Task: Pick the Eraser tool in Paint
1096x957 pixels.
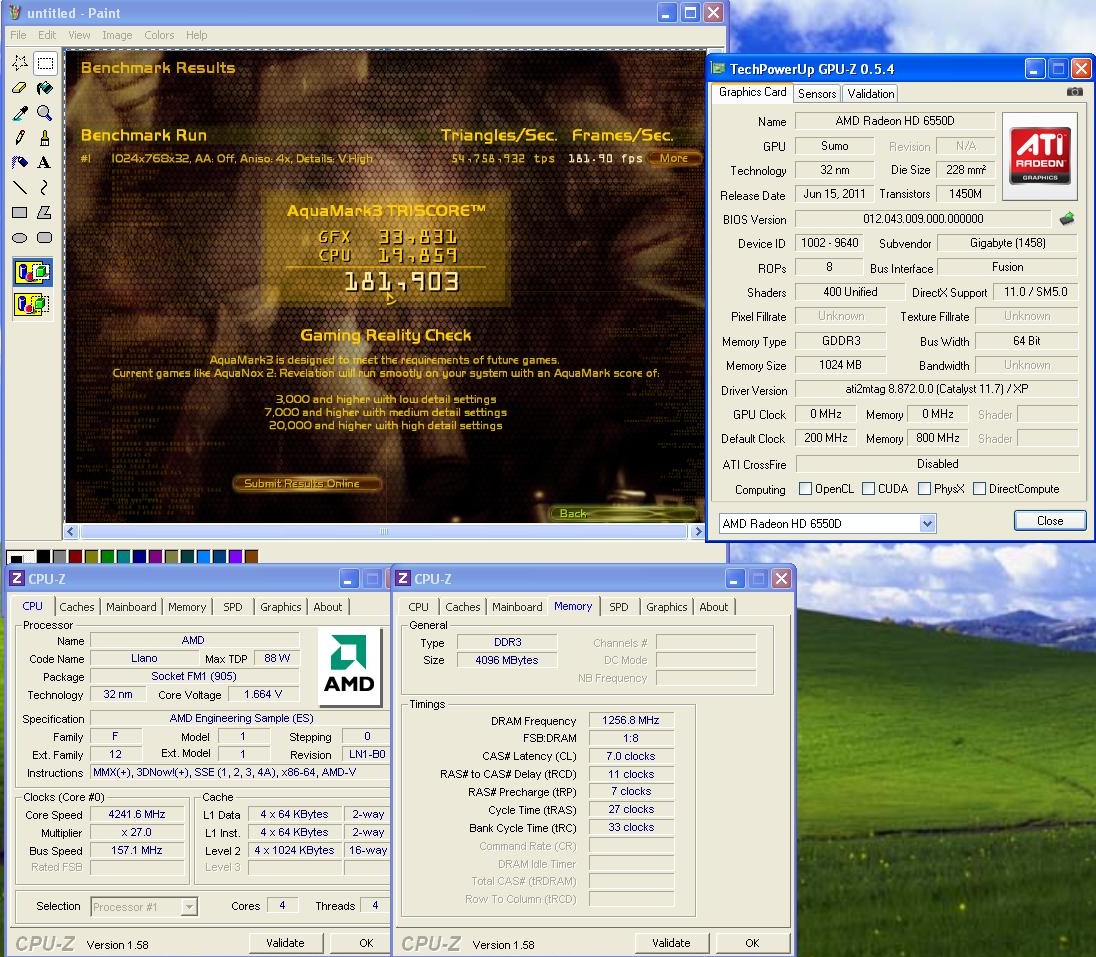Action: tap(20, 88)
